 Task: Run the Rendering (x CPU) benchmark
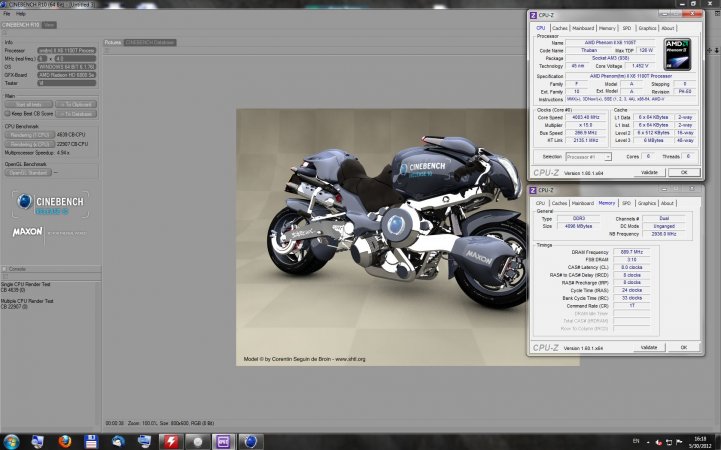click(29, 144)
